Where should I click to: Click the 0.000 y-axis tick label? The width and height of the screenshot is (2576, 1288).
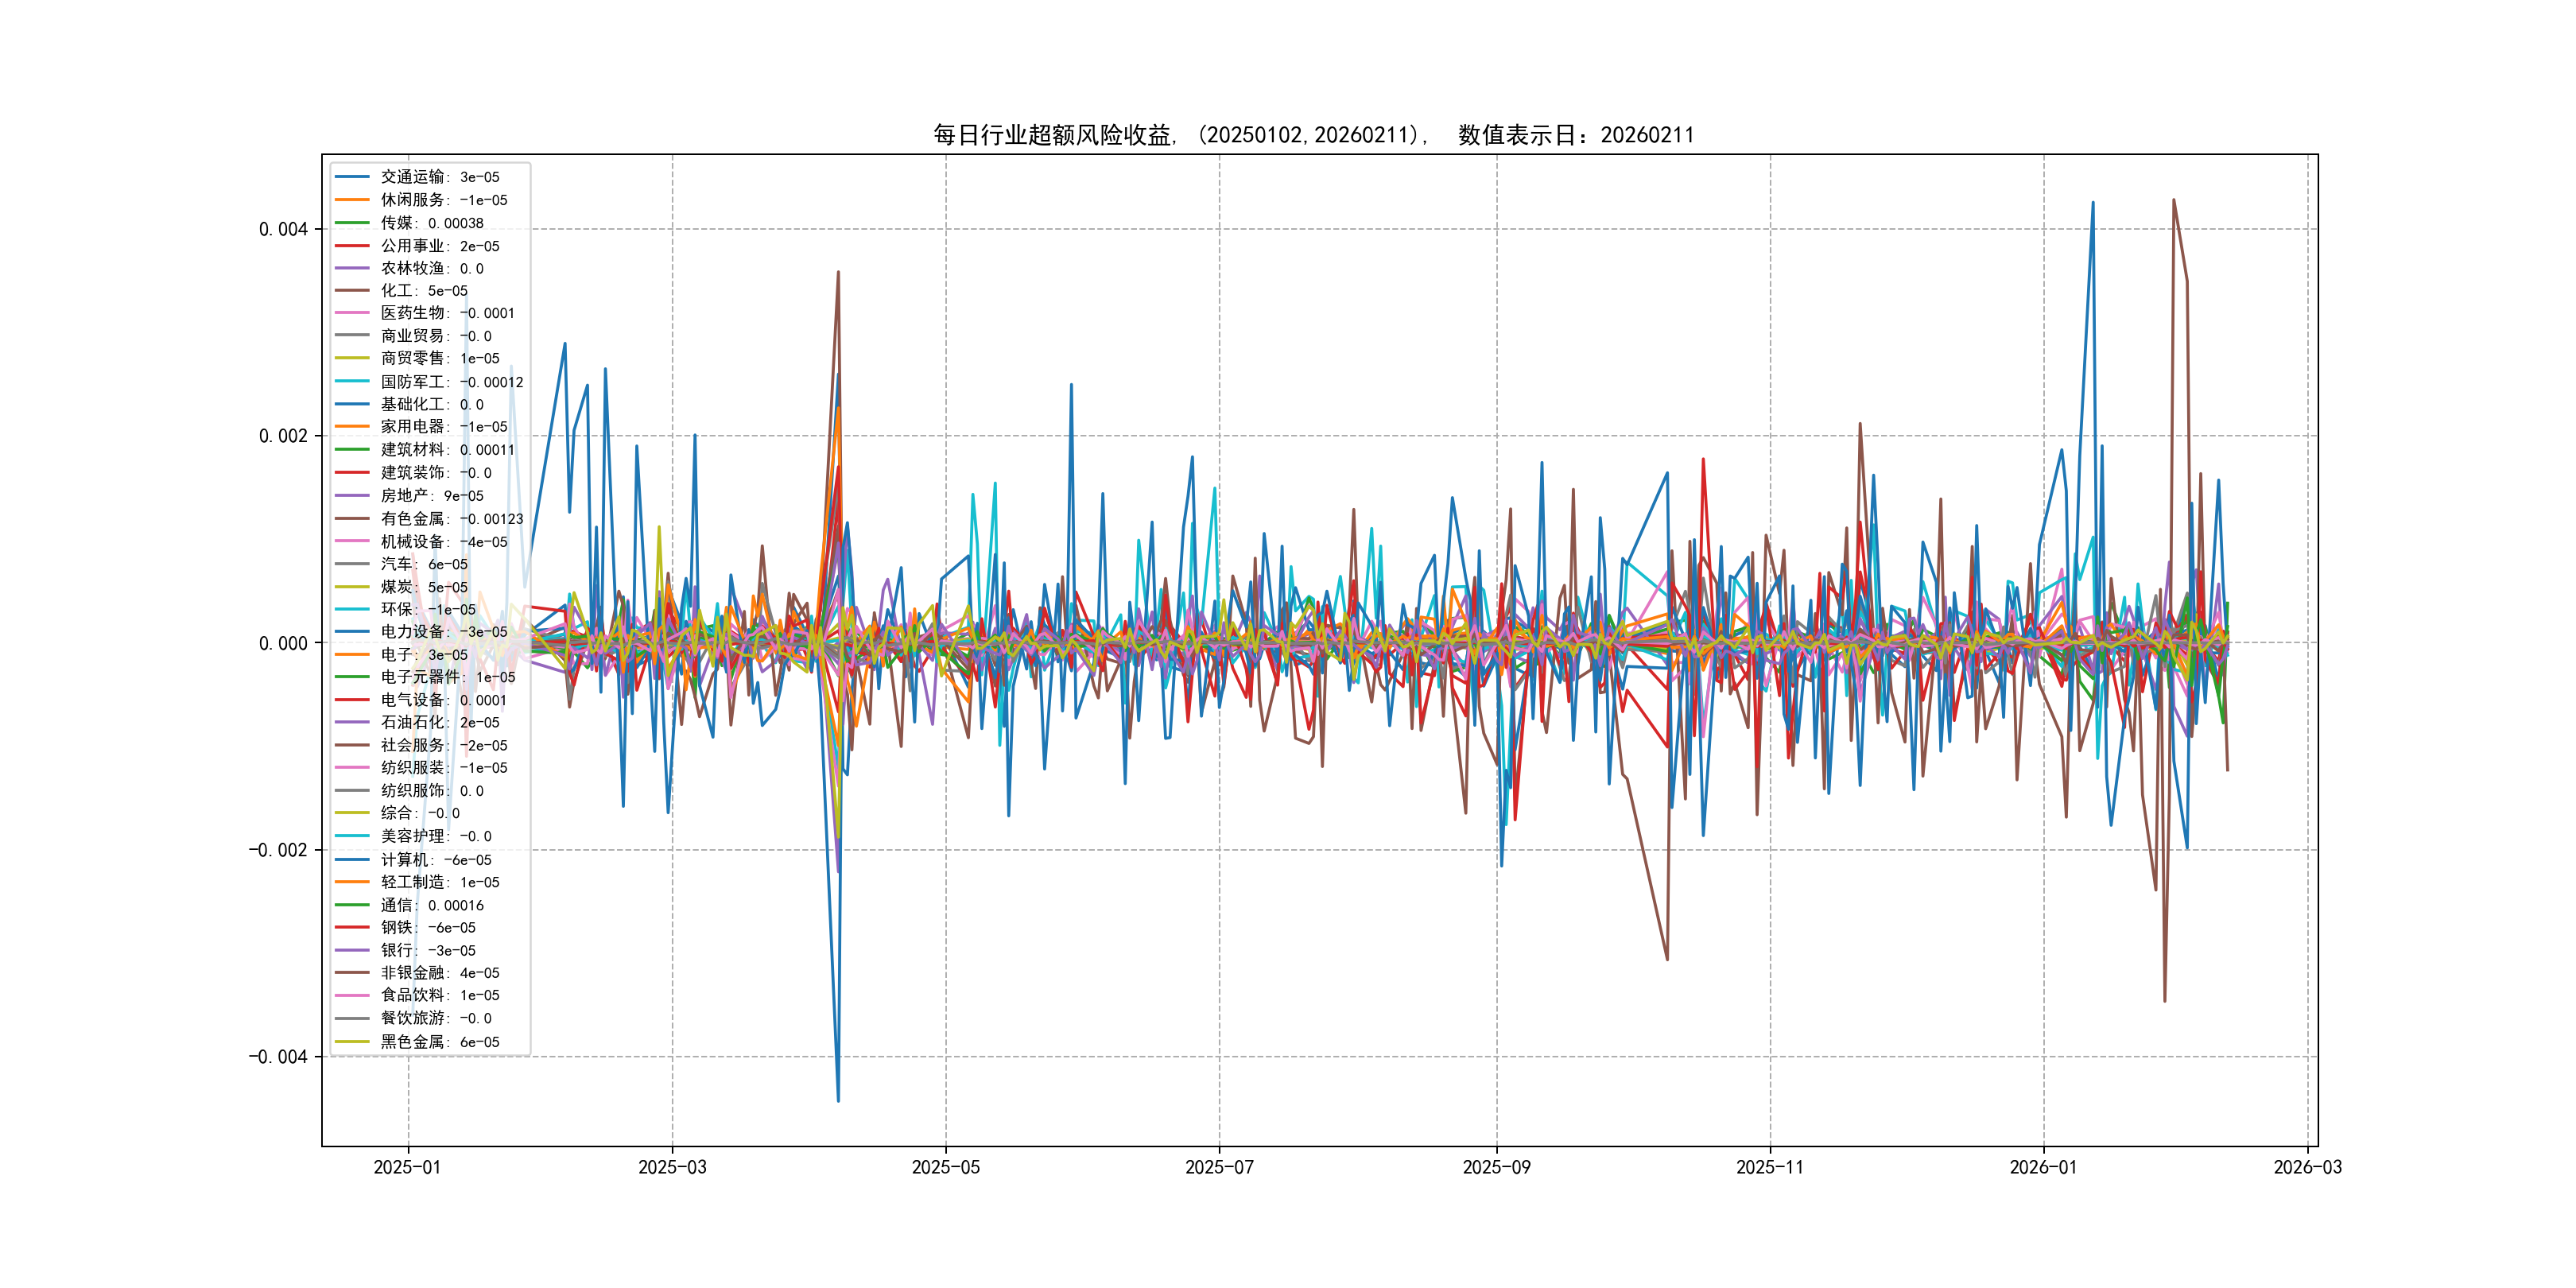pos(283,643)
